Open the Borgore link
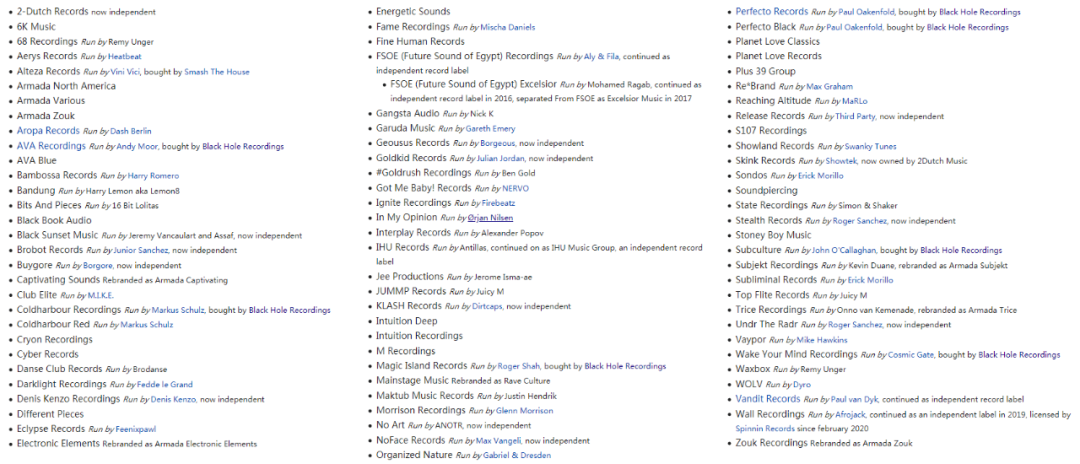This screenshot has width=1080, height=464. click(x=98, y=265)
